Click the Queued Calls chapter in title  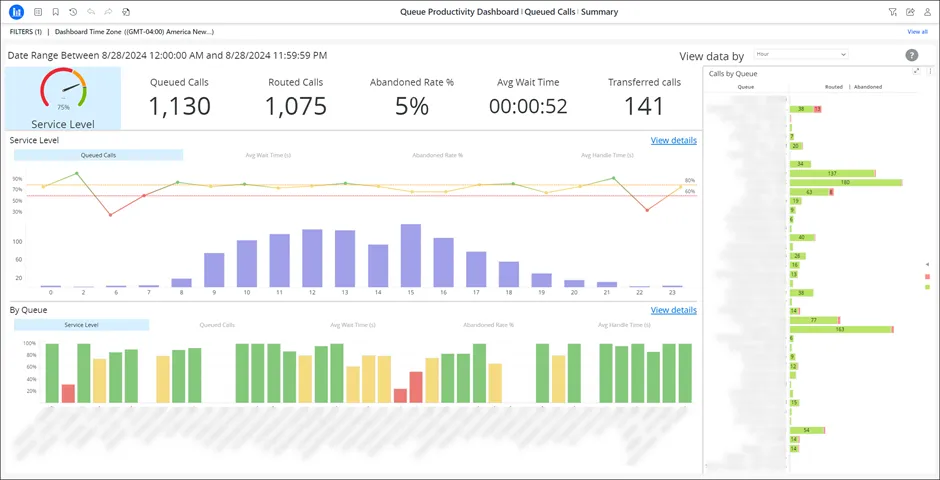pyautogui.click(x=550, y=12)
